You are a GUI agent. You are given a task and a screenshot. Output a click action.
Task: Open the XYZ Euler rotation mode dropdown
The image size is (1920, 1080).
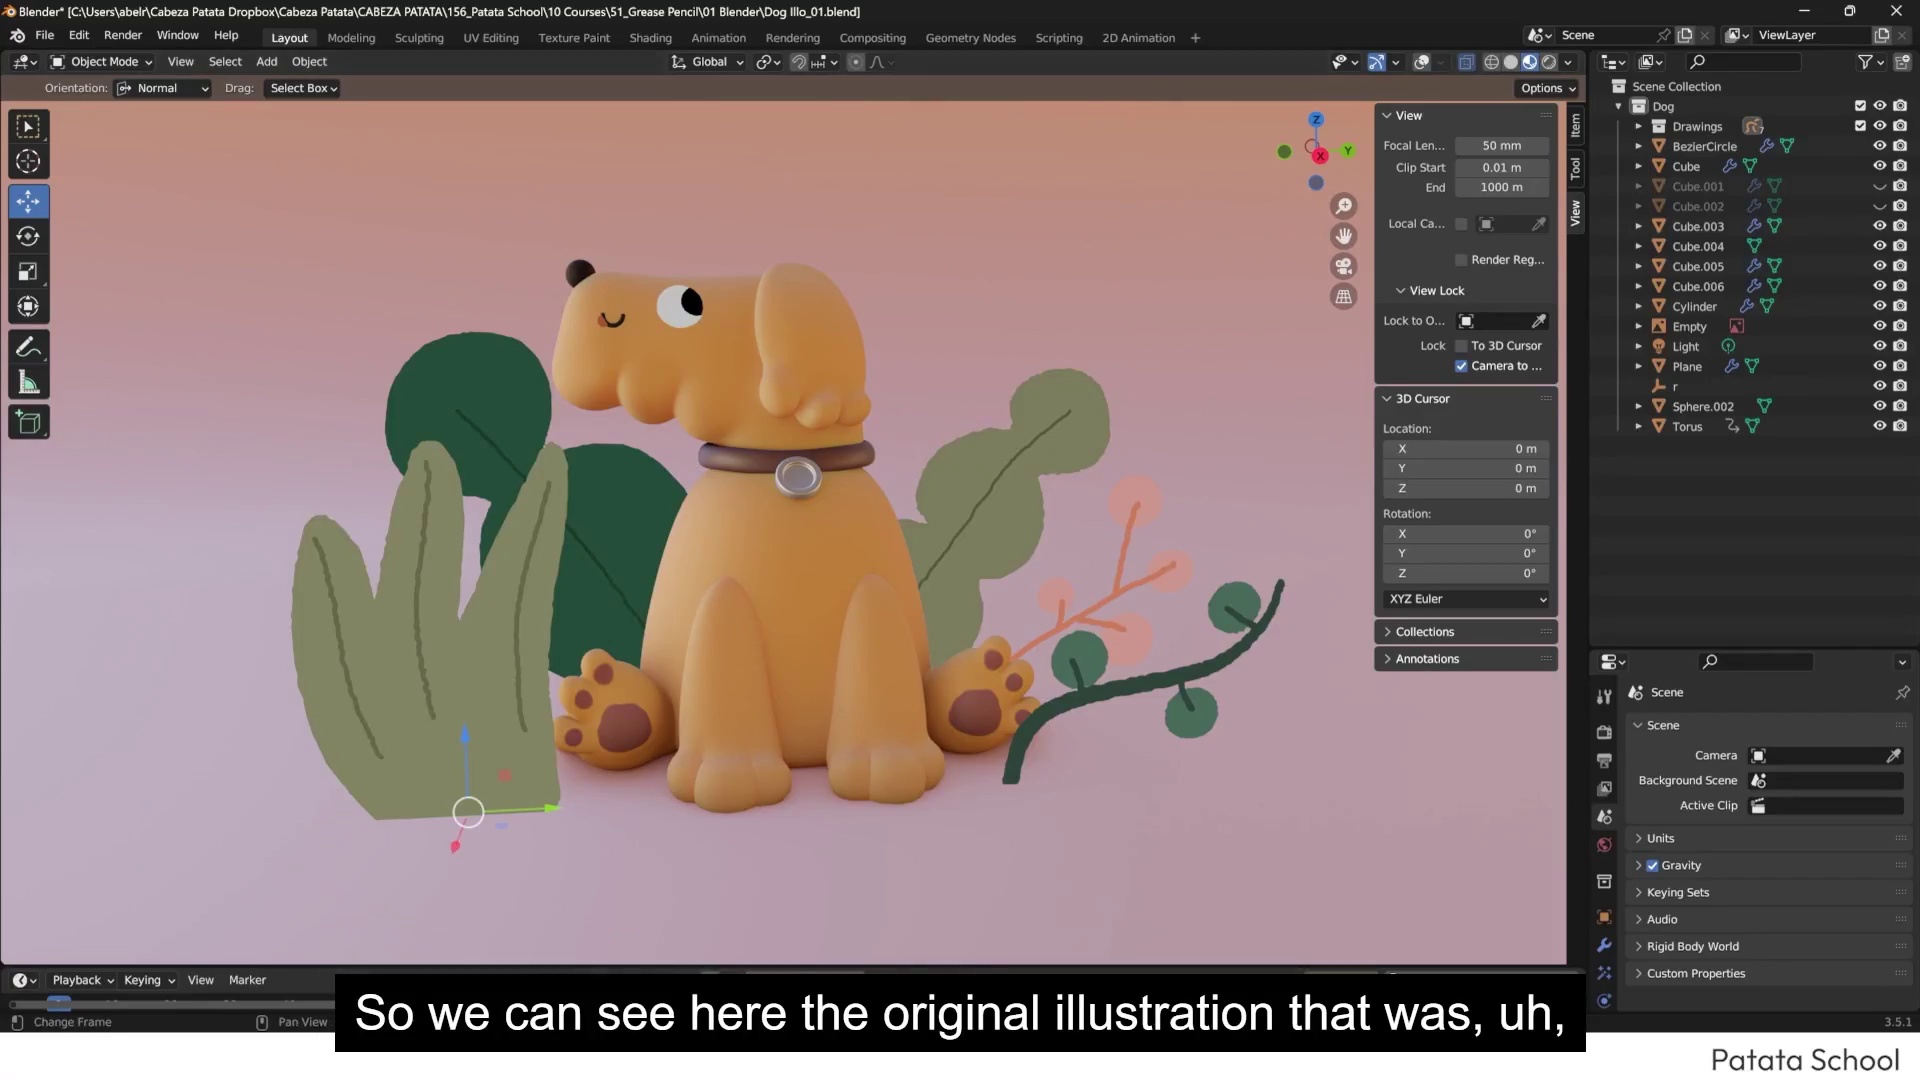tap(1467, 599)
